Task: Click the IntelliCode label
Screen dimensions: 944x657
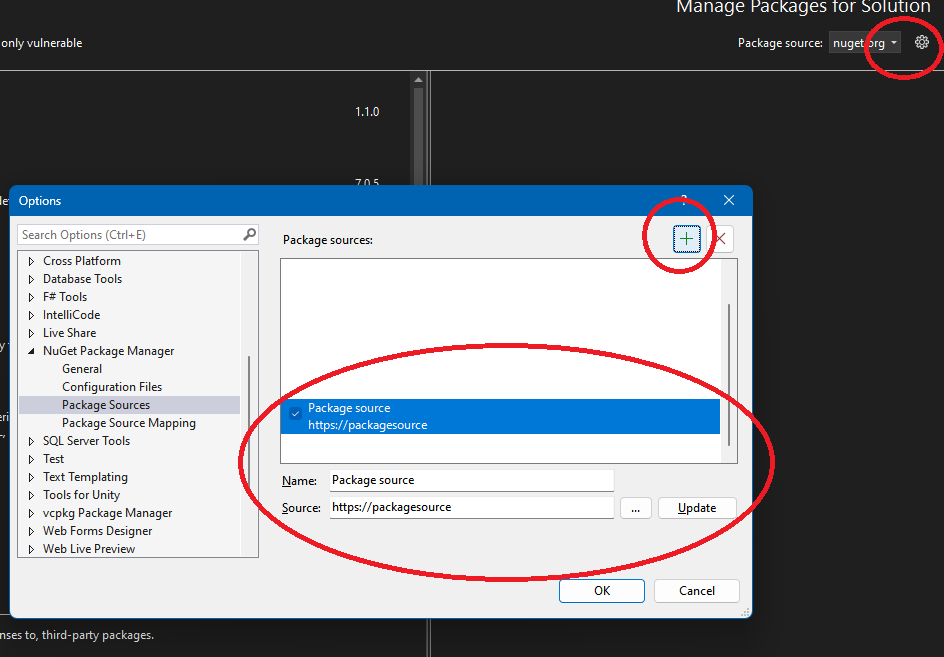Action: tap(72, 314)
